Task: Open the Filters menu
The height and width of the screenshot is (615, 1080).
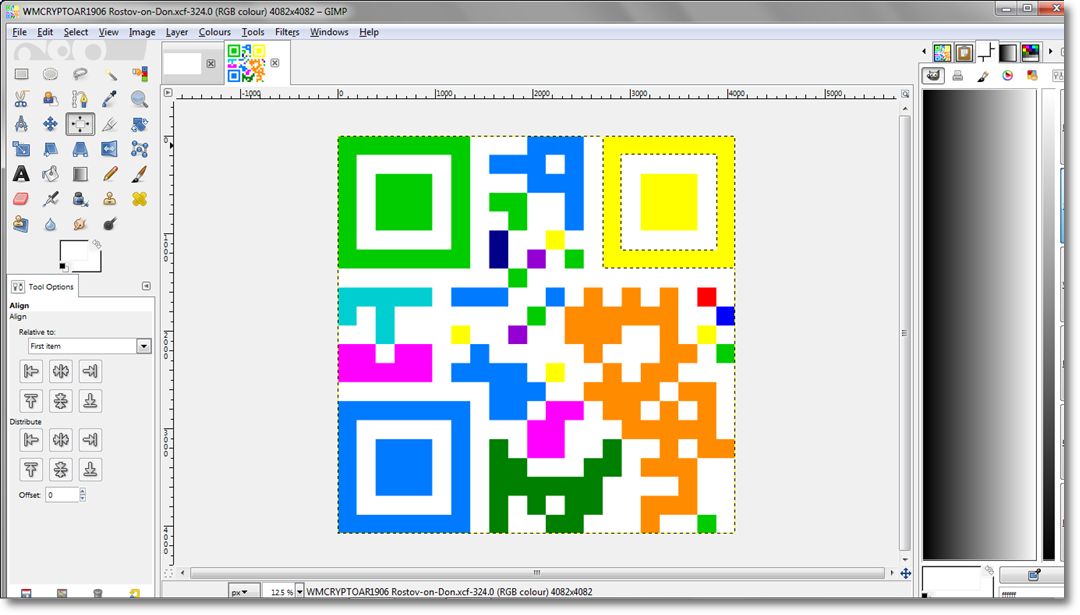Action: point(287,32)
